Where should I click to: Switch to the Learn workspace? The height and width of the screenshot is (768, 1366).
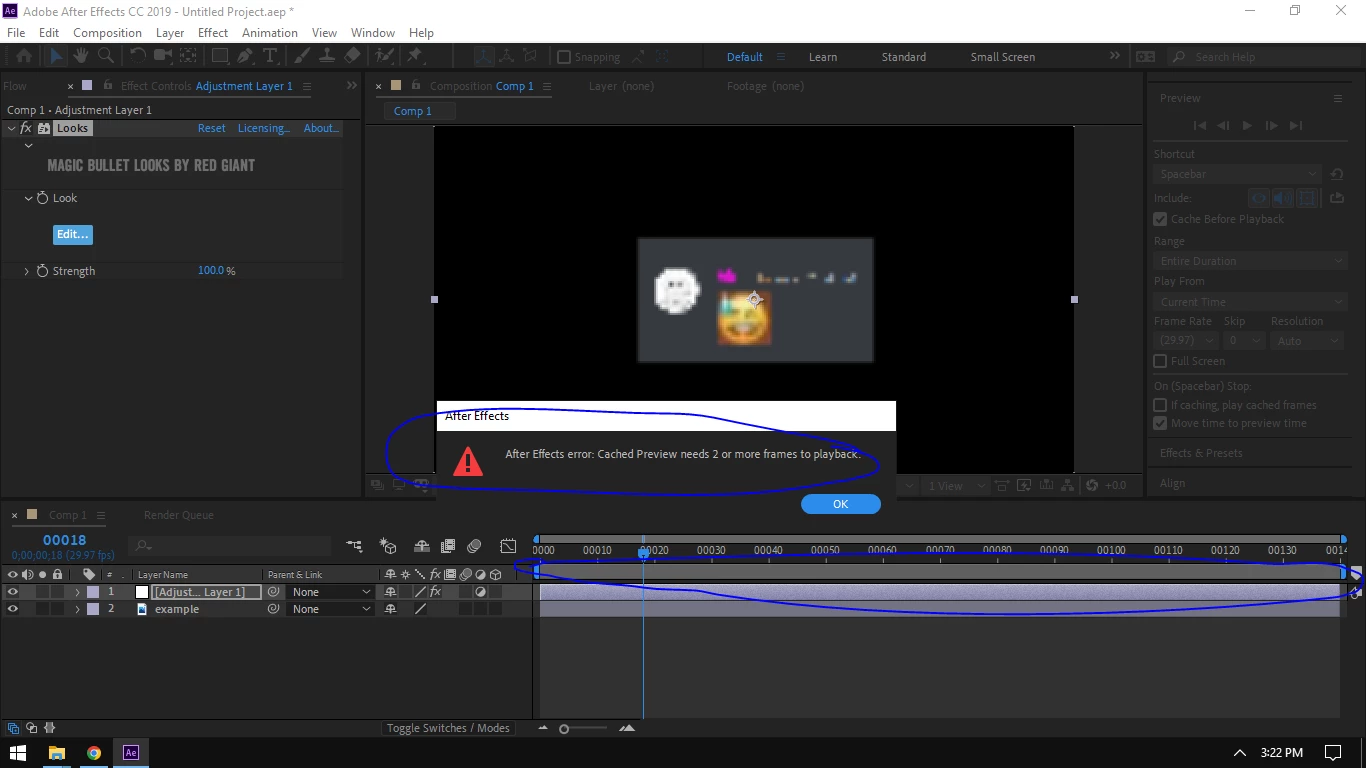click(823, 57)
